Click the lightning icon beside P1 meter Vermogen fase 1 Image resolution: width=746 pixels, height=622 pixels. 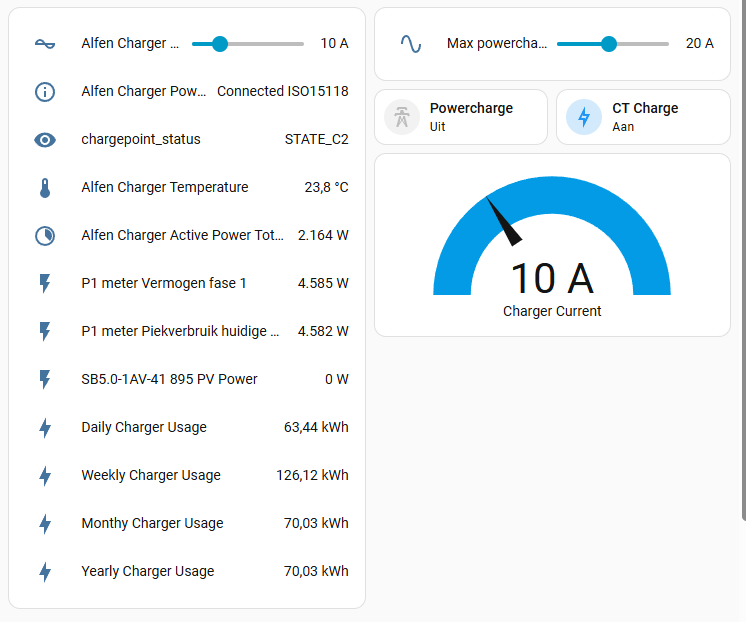(x=45, y=283)
